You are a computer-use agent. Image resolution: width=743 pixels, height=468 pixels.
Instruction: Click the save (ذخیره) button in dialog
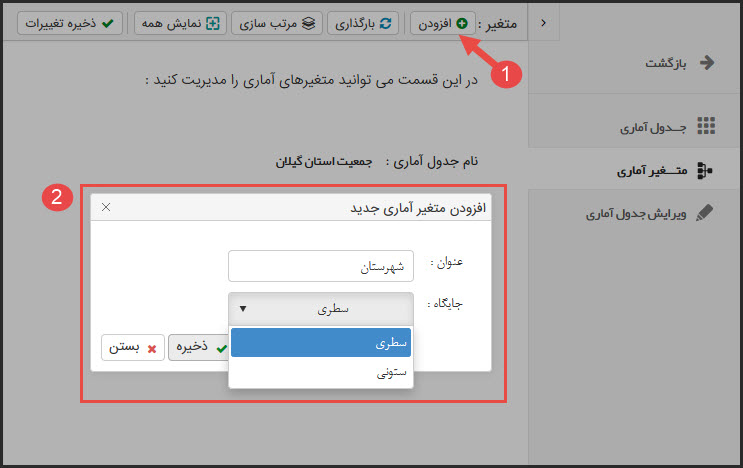click(x=197, y=347)
